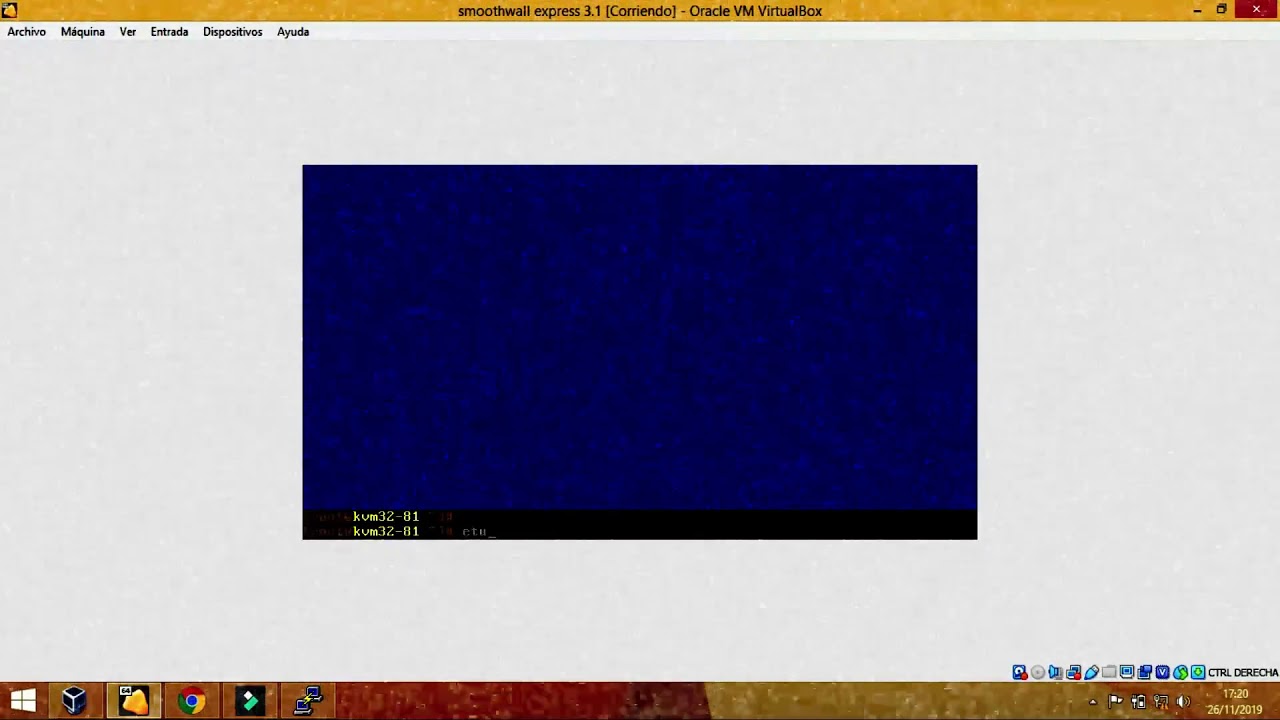1280x720 pixels.
Task: Open Filmora from the taskbar
Action: click(250, 701)
